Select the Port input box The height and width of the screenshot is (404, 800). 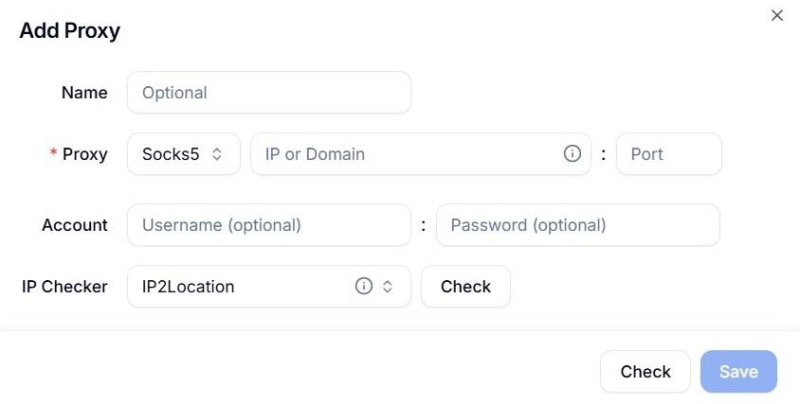click(669, 154)
